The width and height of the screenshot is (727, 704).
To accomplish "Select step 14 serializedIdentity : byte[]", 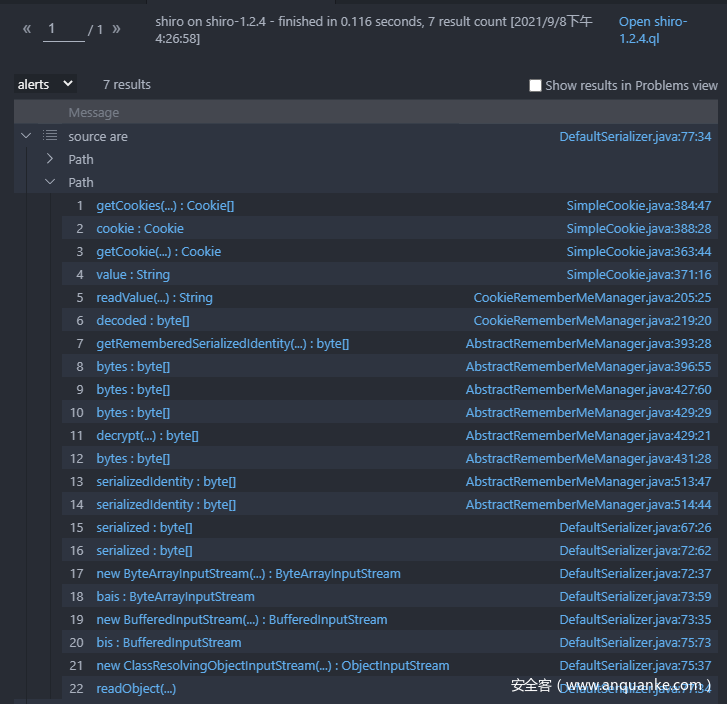I will [166, 505].
